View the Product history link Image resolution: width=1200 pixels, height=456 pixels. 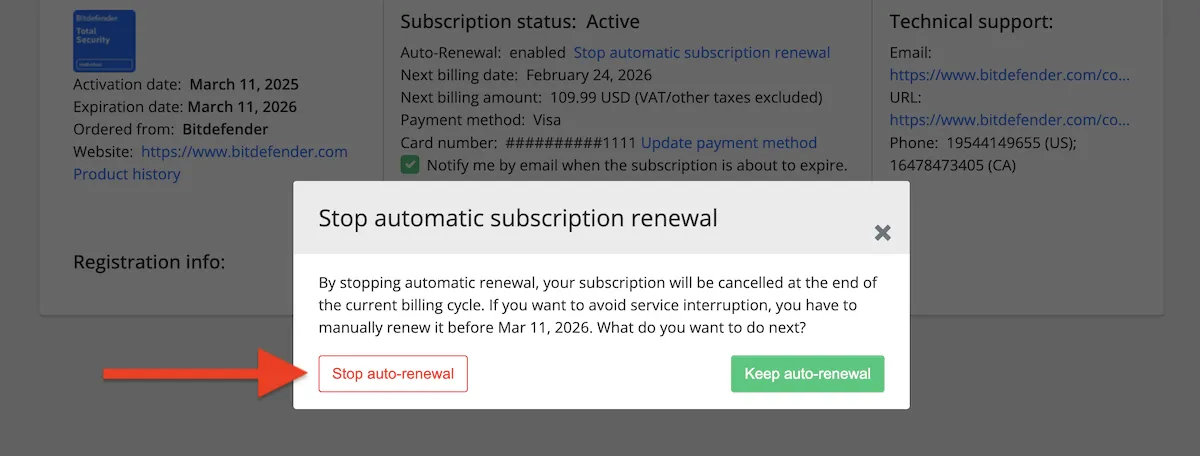coord(127,174)
